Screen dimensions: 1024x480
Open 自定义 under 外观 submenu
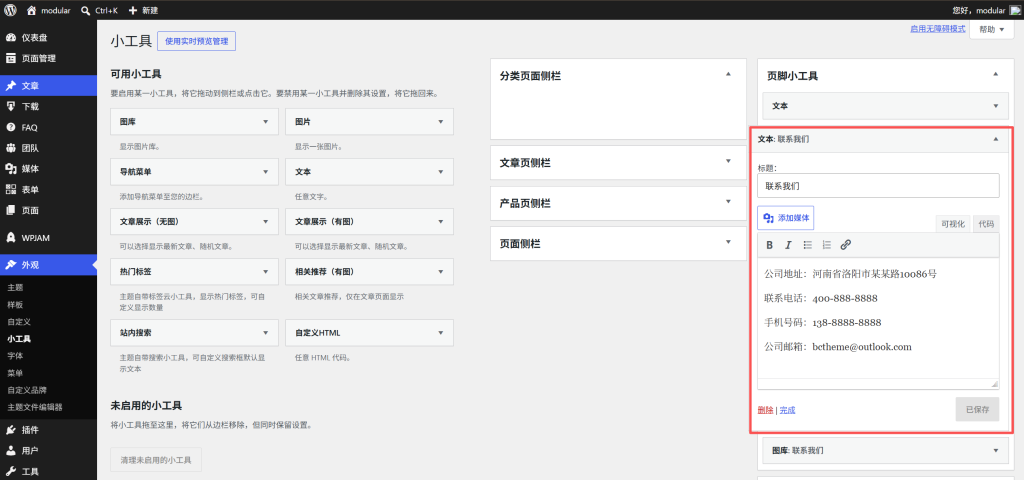coord(20,322)
